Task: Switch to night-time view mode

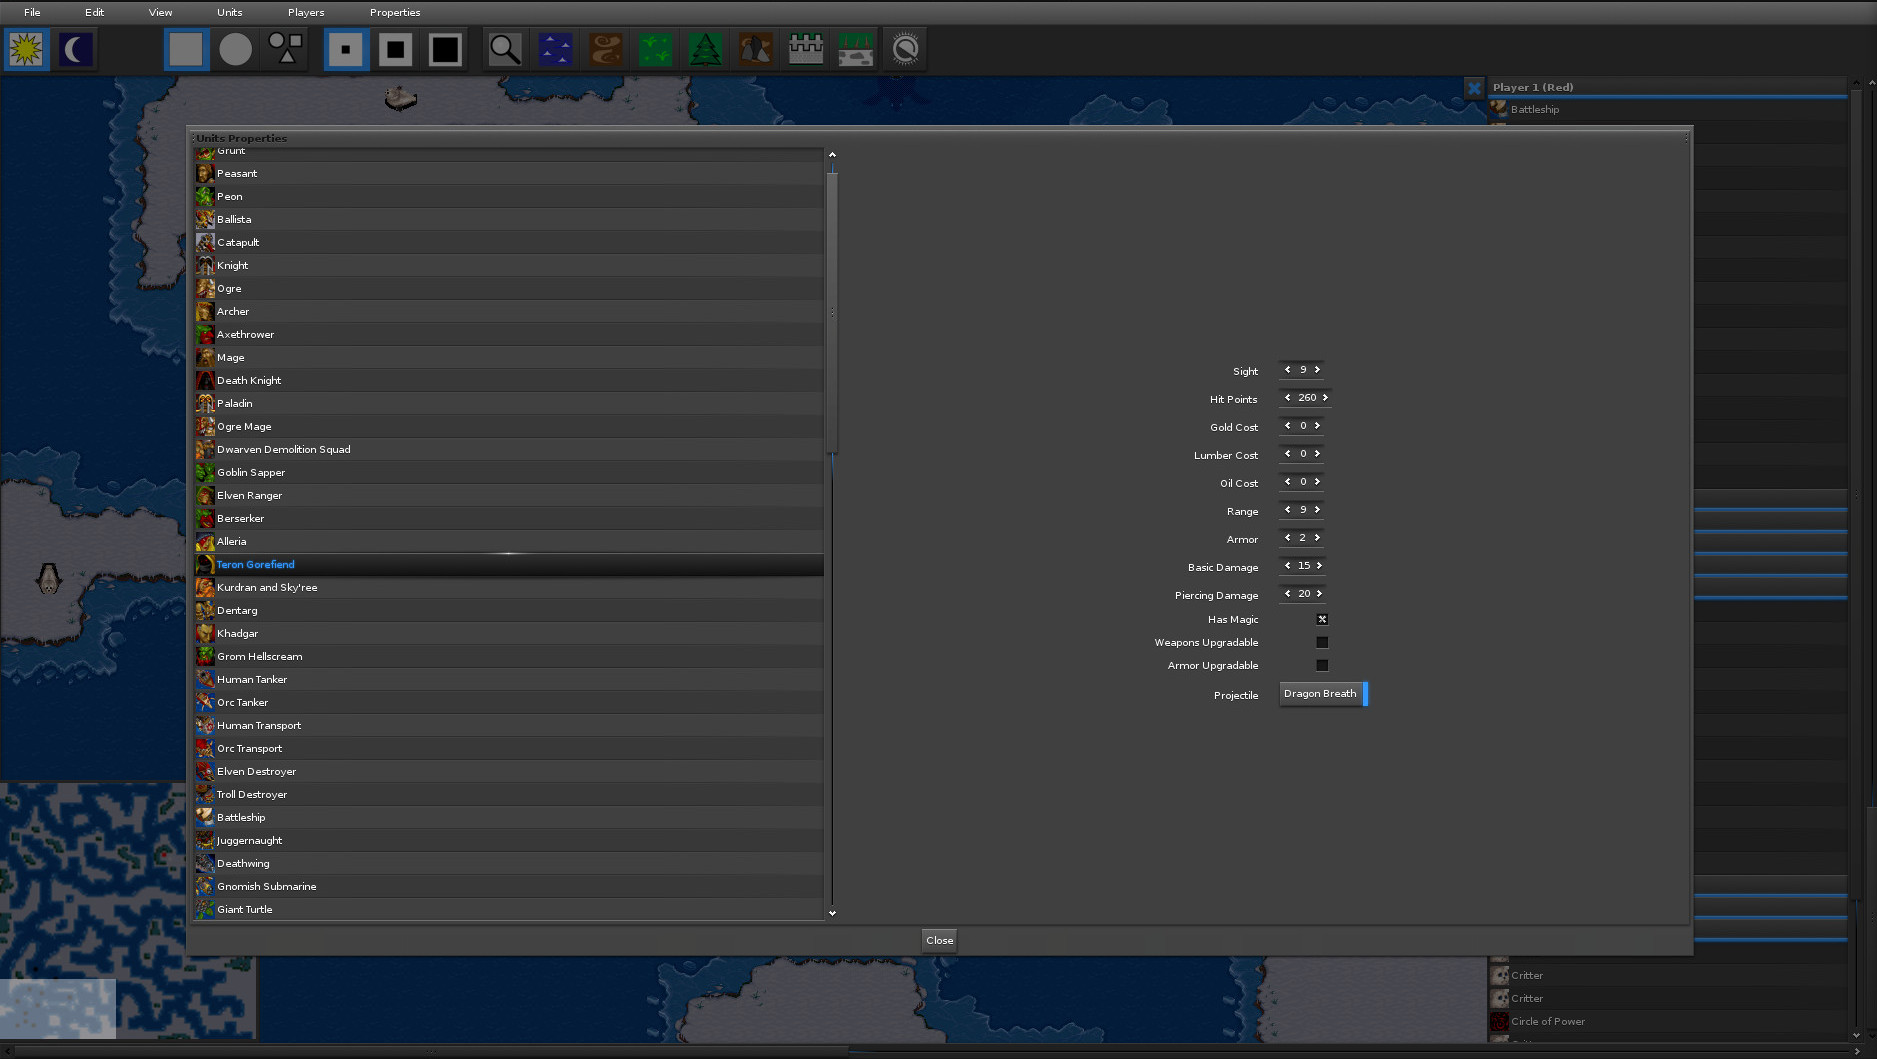Action: pyautogui.click(x=76, y=48)
